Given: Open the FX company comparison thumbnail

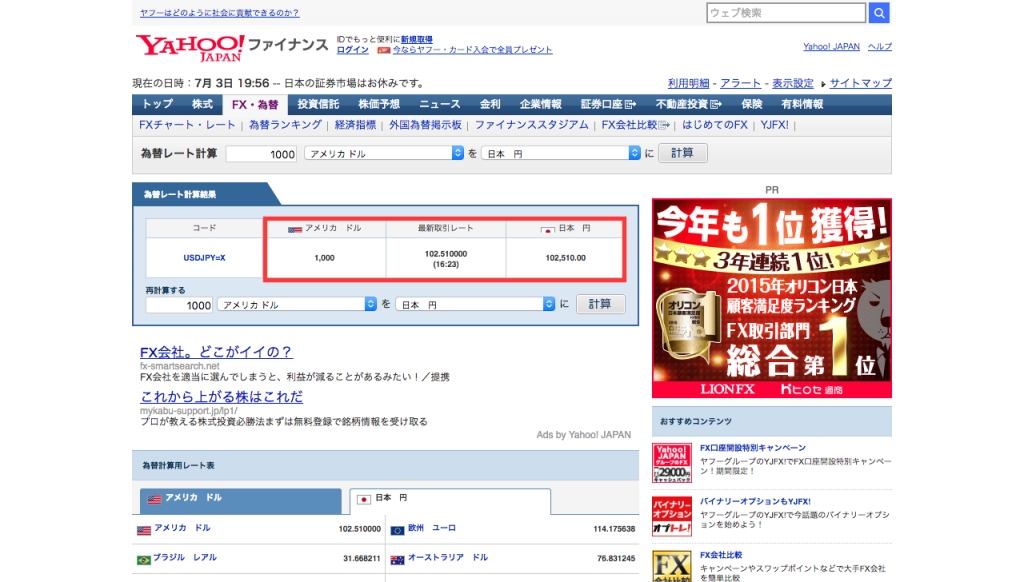Looking at the screenshot, I should (672, 566).
